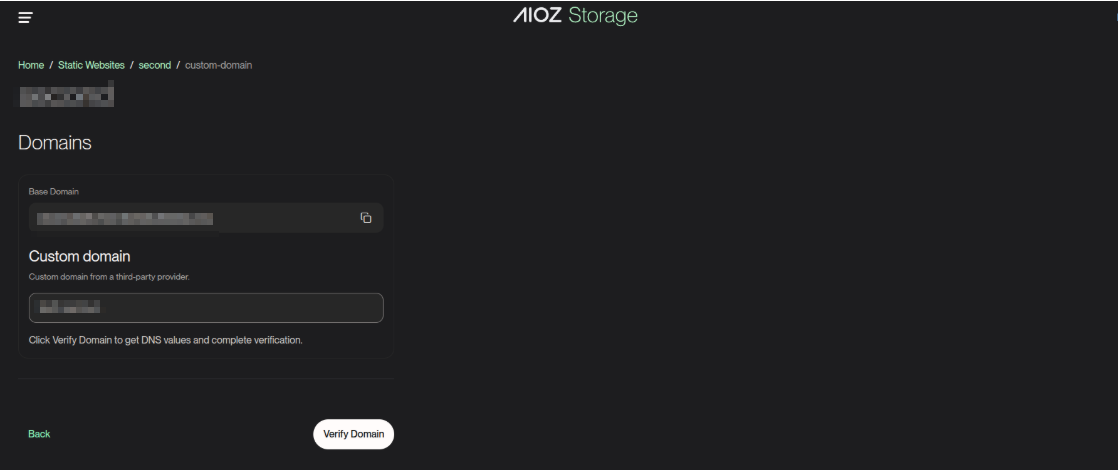
Task: Click the 'Storage' word in header
Action: [602, 16]
